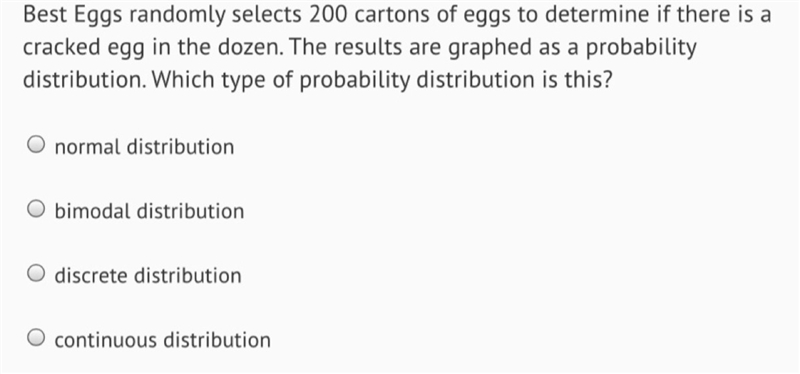Click the "bimodal distribution" answer label
This screenshot has height=374, width=800.
[149, 211]
